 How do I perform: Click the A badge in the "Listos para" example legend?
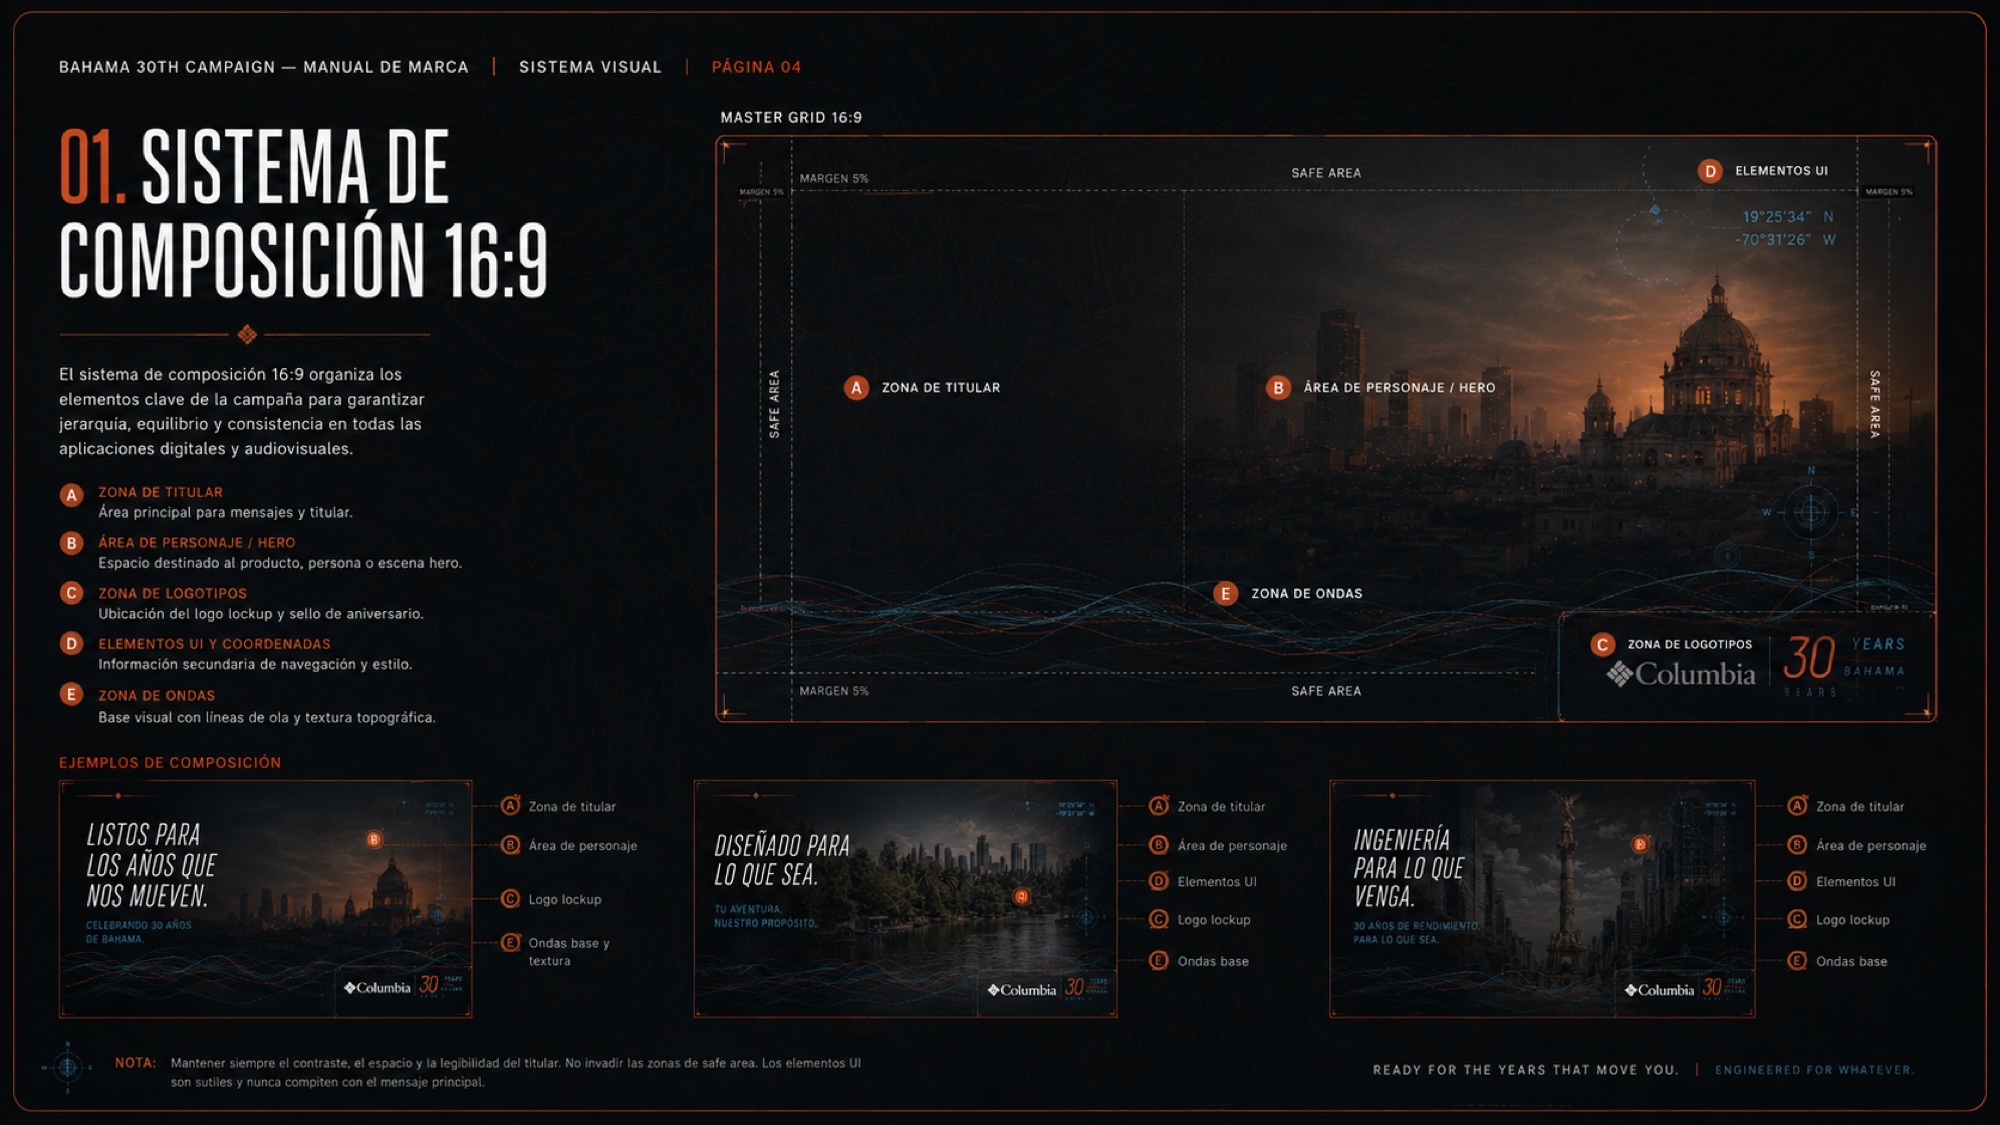coord(510,806)
